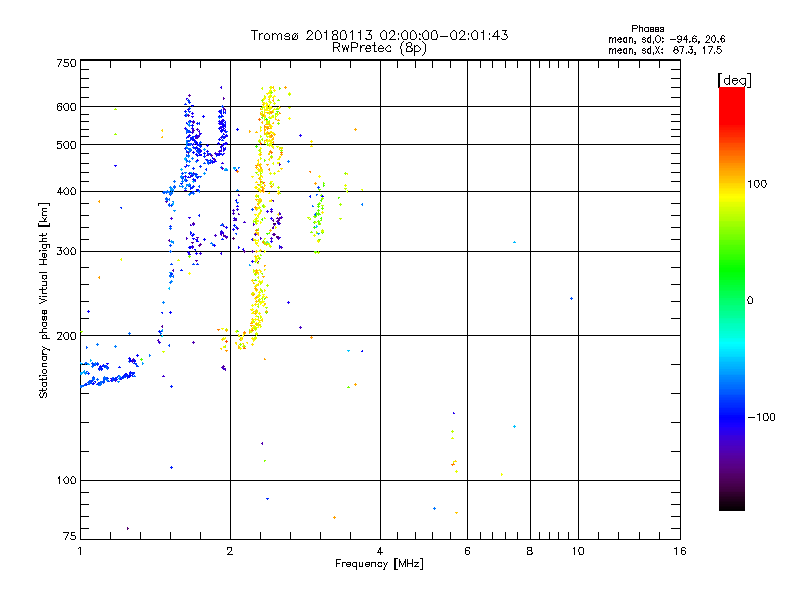
Task: Click the x-axis tick label '2'
Action: tap(230, 551)
